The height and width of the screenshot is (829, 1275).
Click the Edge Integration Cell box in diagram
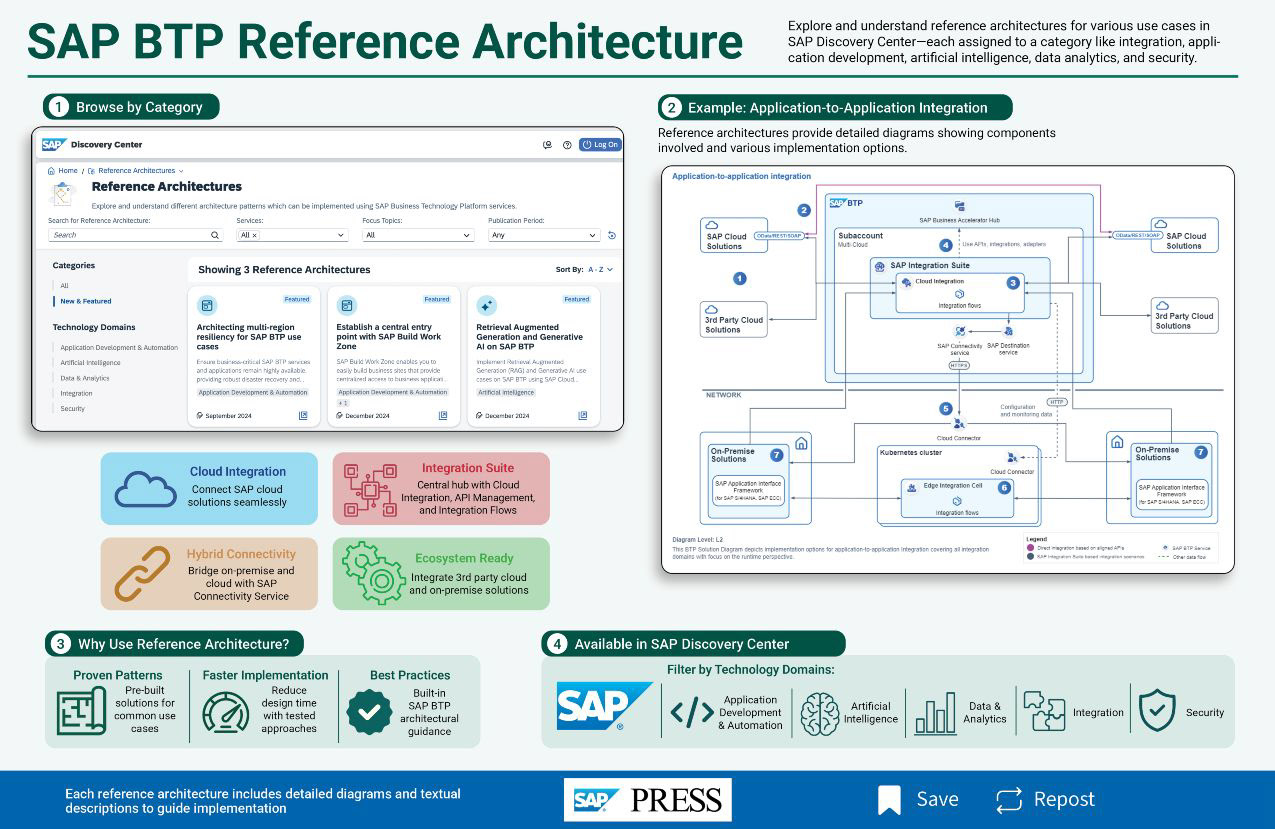pos(958,497)
